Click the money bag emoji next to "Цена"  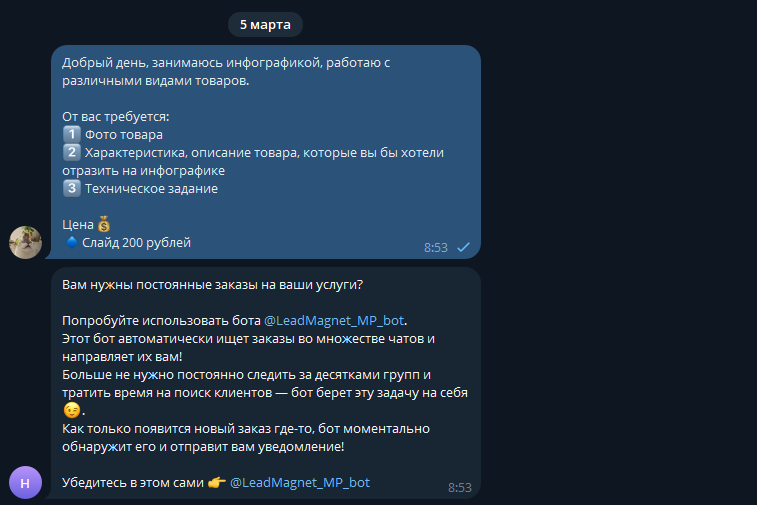pos(104,224)
